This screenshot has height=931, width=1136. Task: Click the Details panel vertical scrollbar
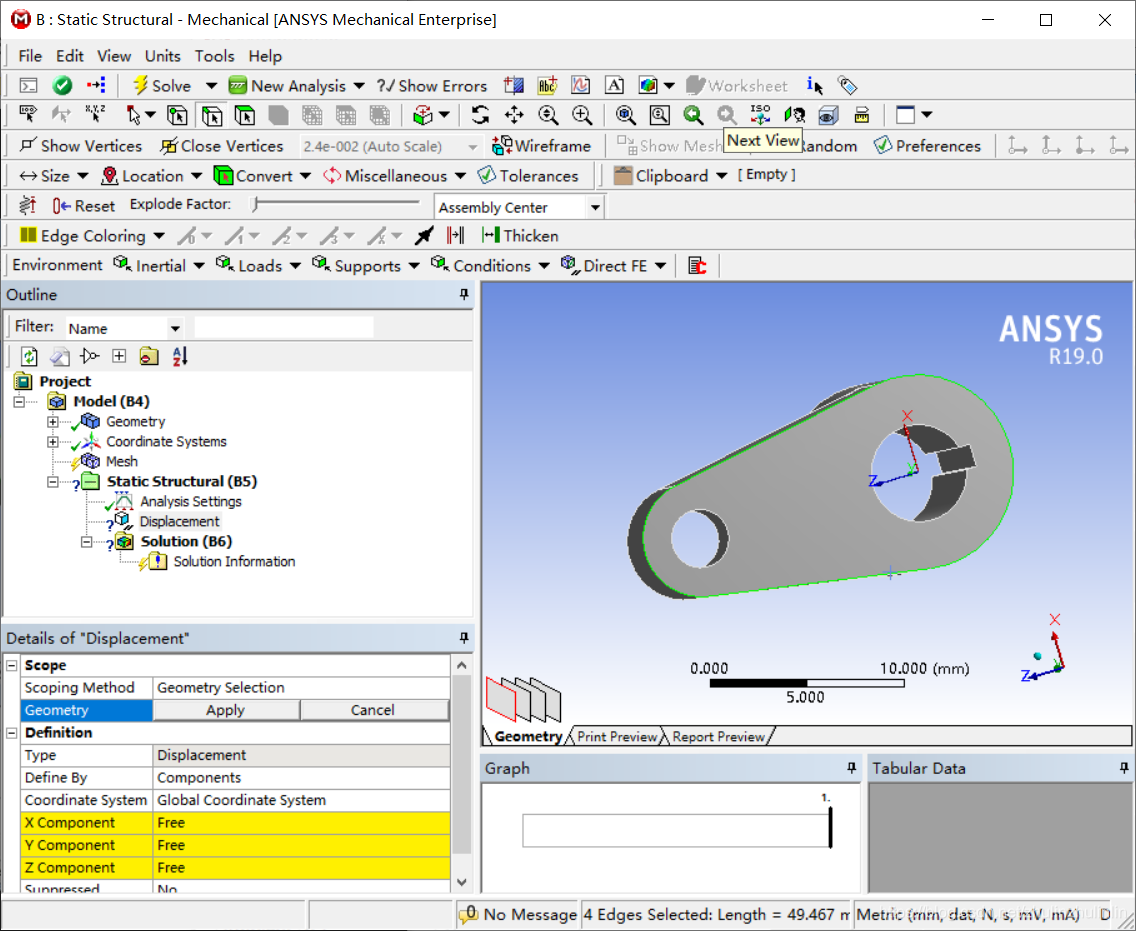462,774
